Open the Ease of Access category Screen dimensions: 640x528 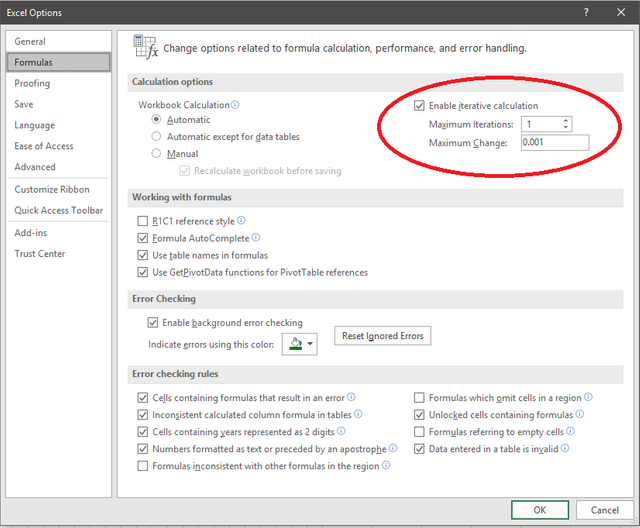tap(59, 146)
